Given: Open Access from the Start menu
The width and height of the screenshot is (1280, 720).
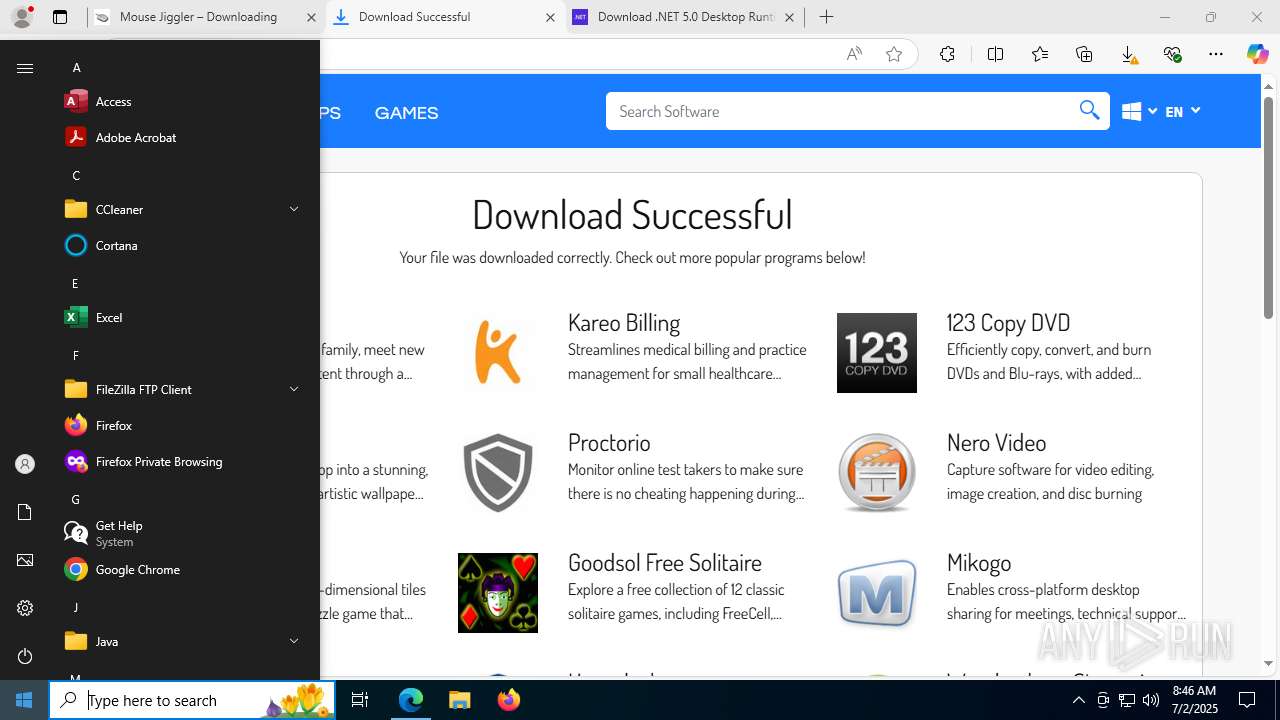Looking at the screenshot, I should (180, 101).
